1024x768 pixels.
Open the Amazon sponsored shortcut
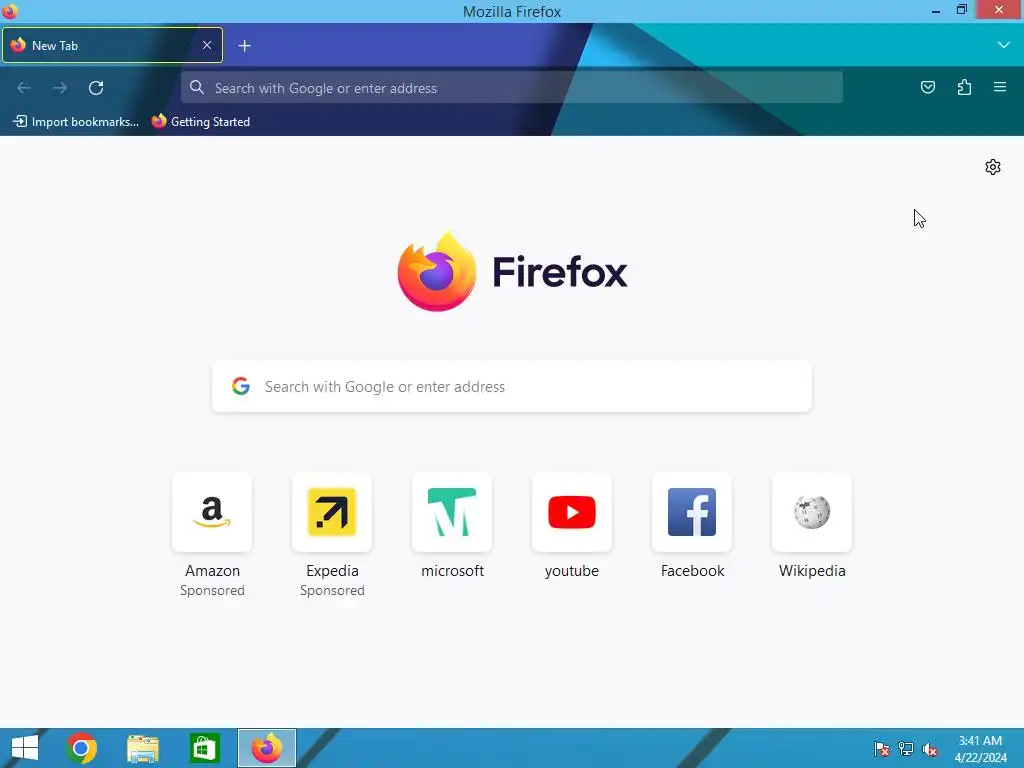tap(212, 512)
